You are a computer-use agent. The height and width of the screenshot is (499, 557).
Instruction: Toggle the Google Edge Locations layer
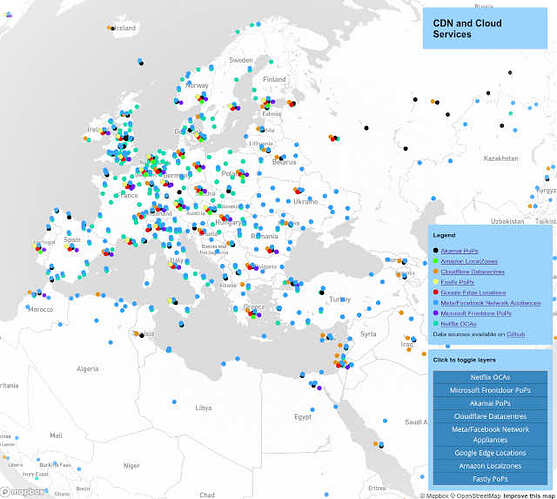pyautogui.click(x=490, y=453)
